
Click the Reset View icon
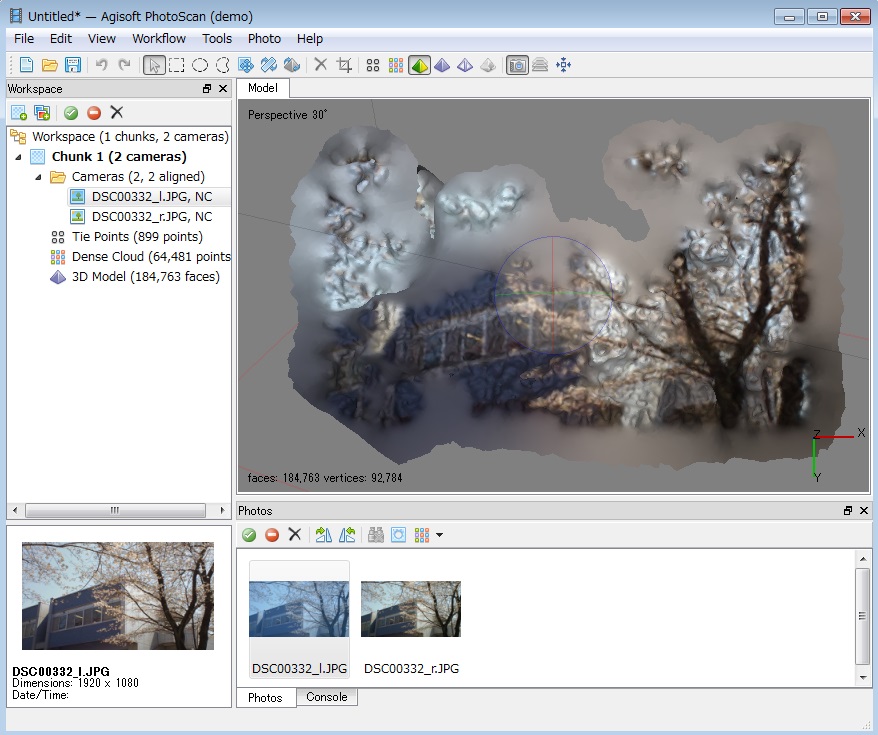click(x=563, y=65)
